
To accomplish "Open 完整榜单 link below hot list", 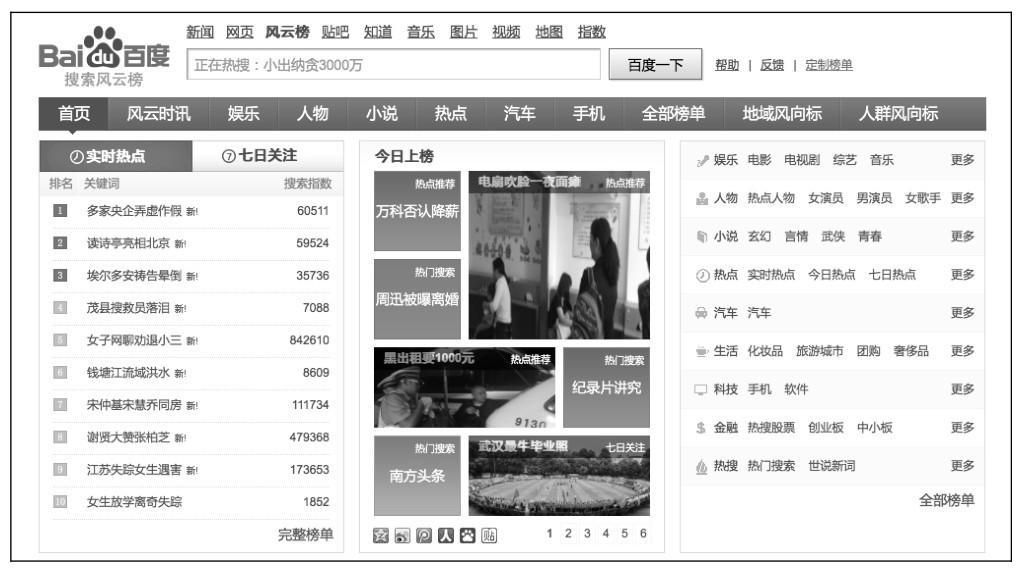I will (x=305, y=535).
